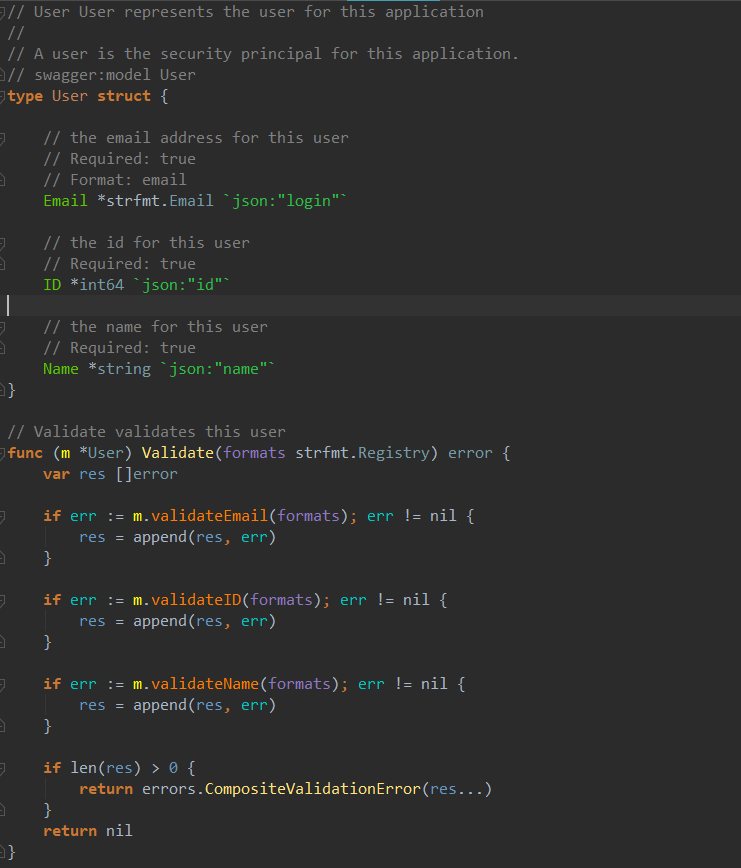Collapse the 'the id for this user' comment

pos(3,243)
